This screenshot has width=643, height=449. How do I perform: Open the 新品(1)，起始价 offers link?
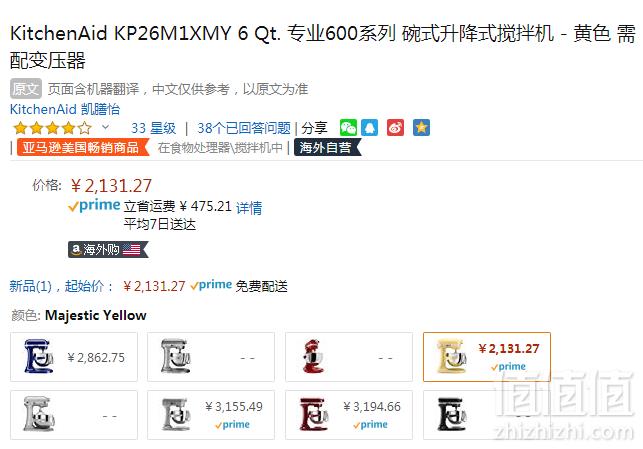(x=62, y=286)
